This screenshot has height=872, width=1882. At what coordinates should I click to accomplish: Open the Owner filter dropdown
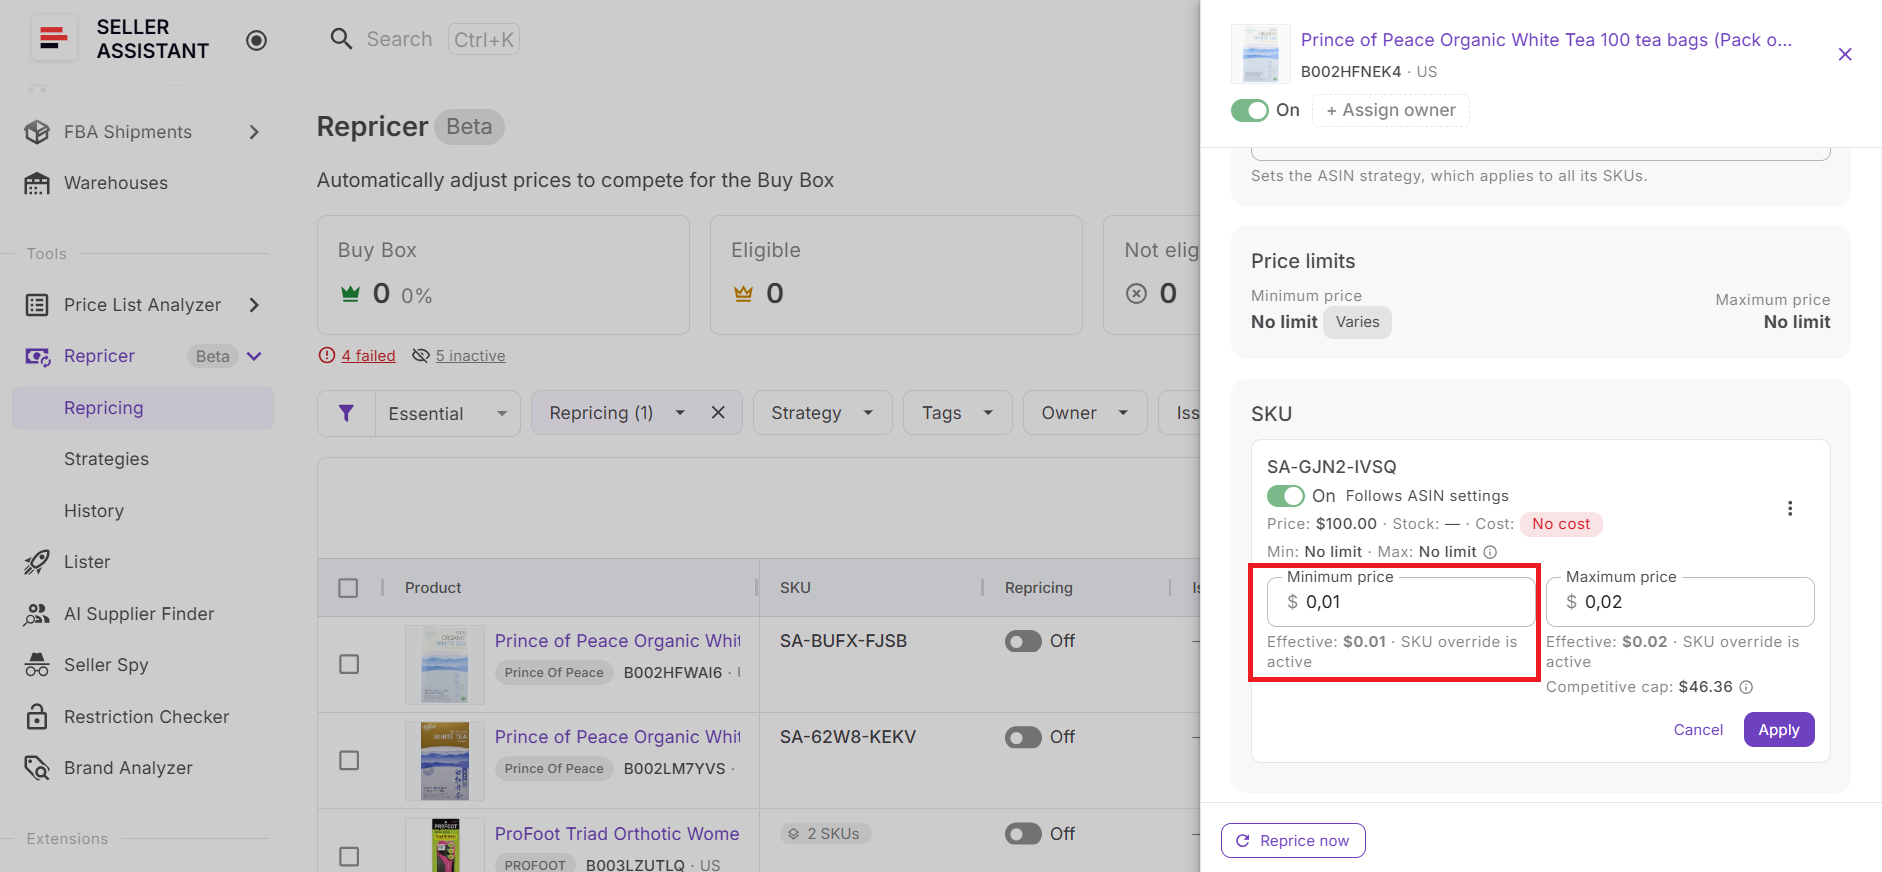[x=1085, y=413]
